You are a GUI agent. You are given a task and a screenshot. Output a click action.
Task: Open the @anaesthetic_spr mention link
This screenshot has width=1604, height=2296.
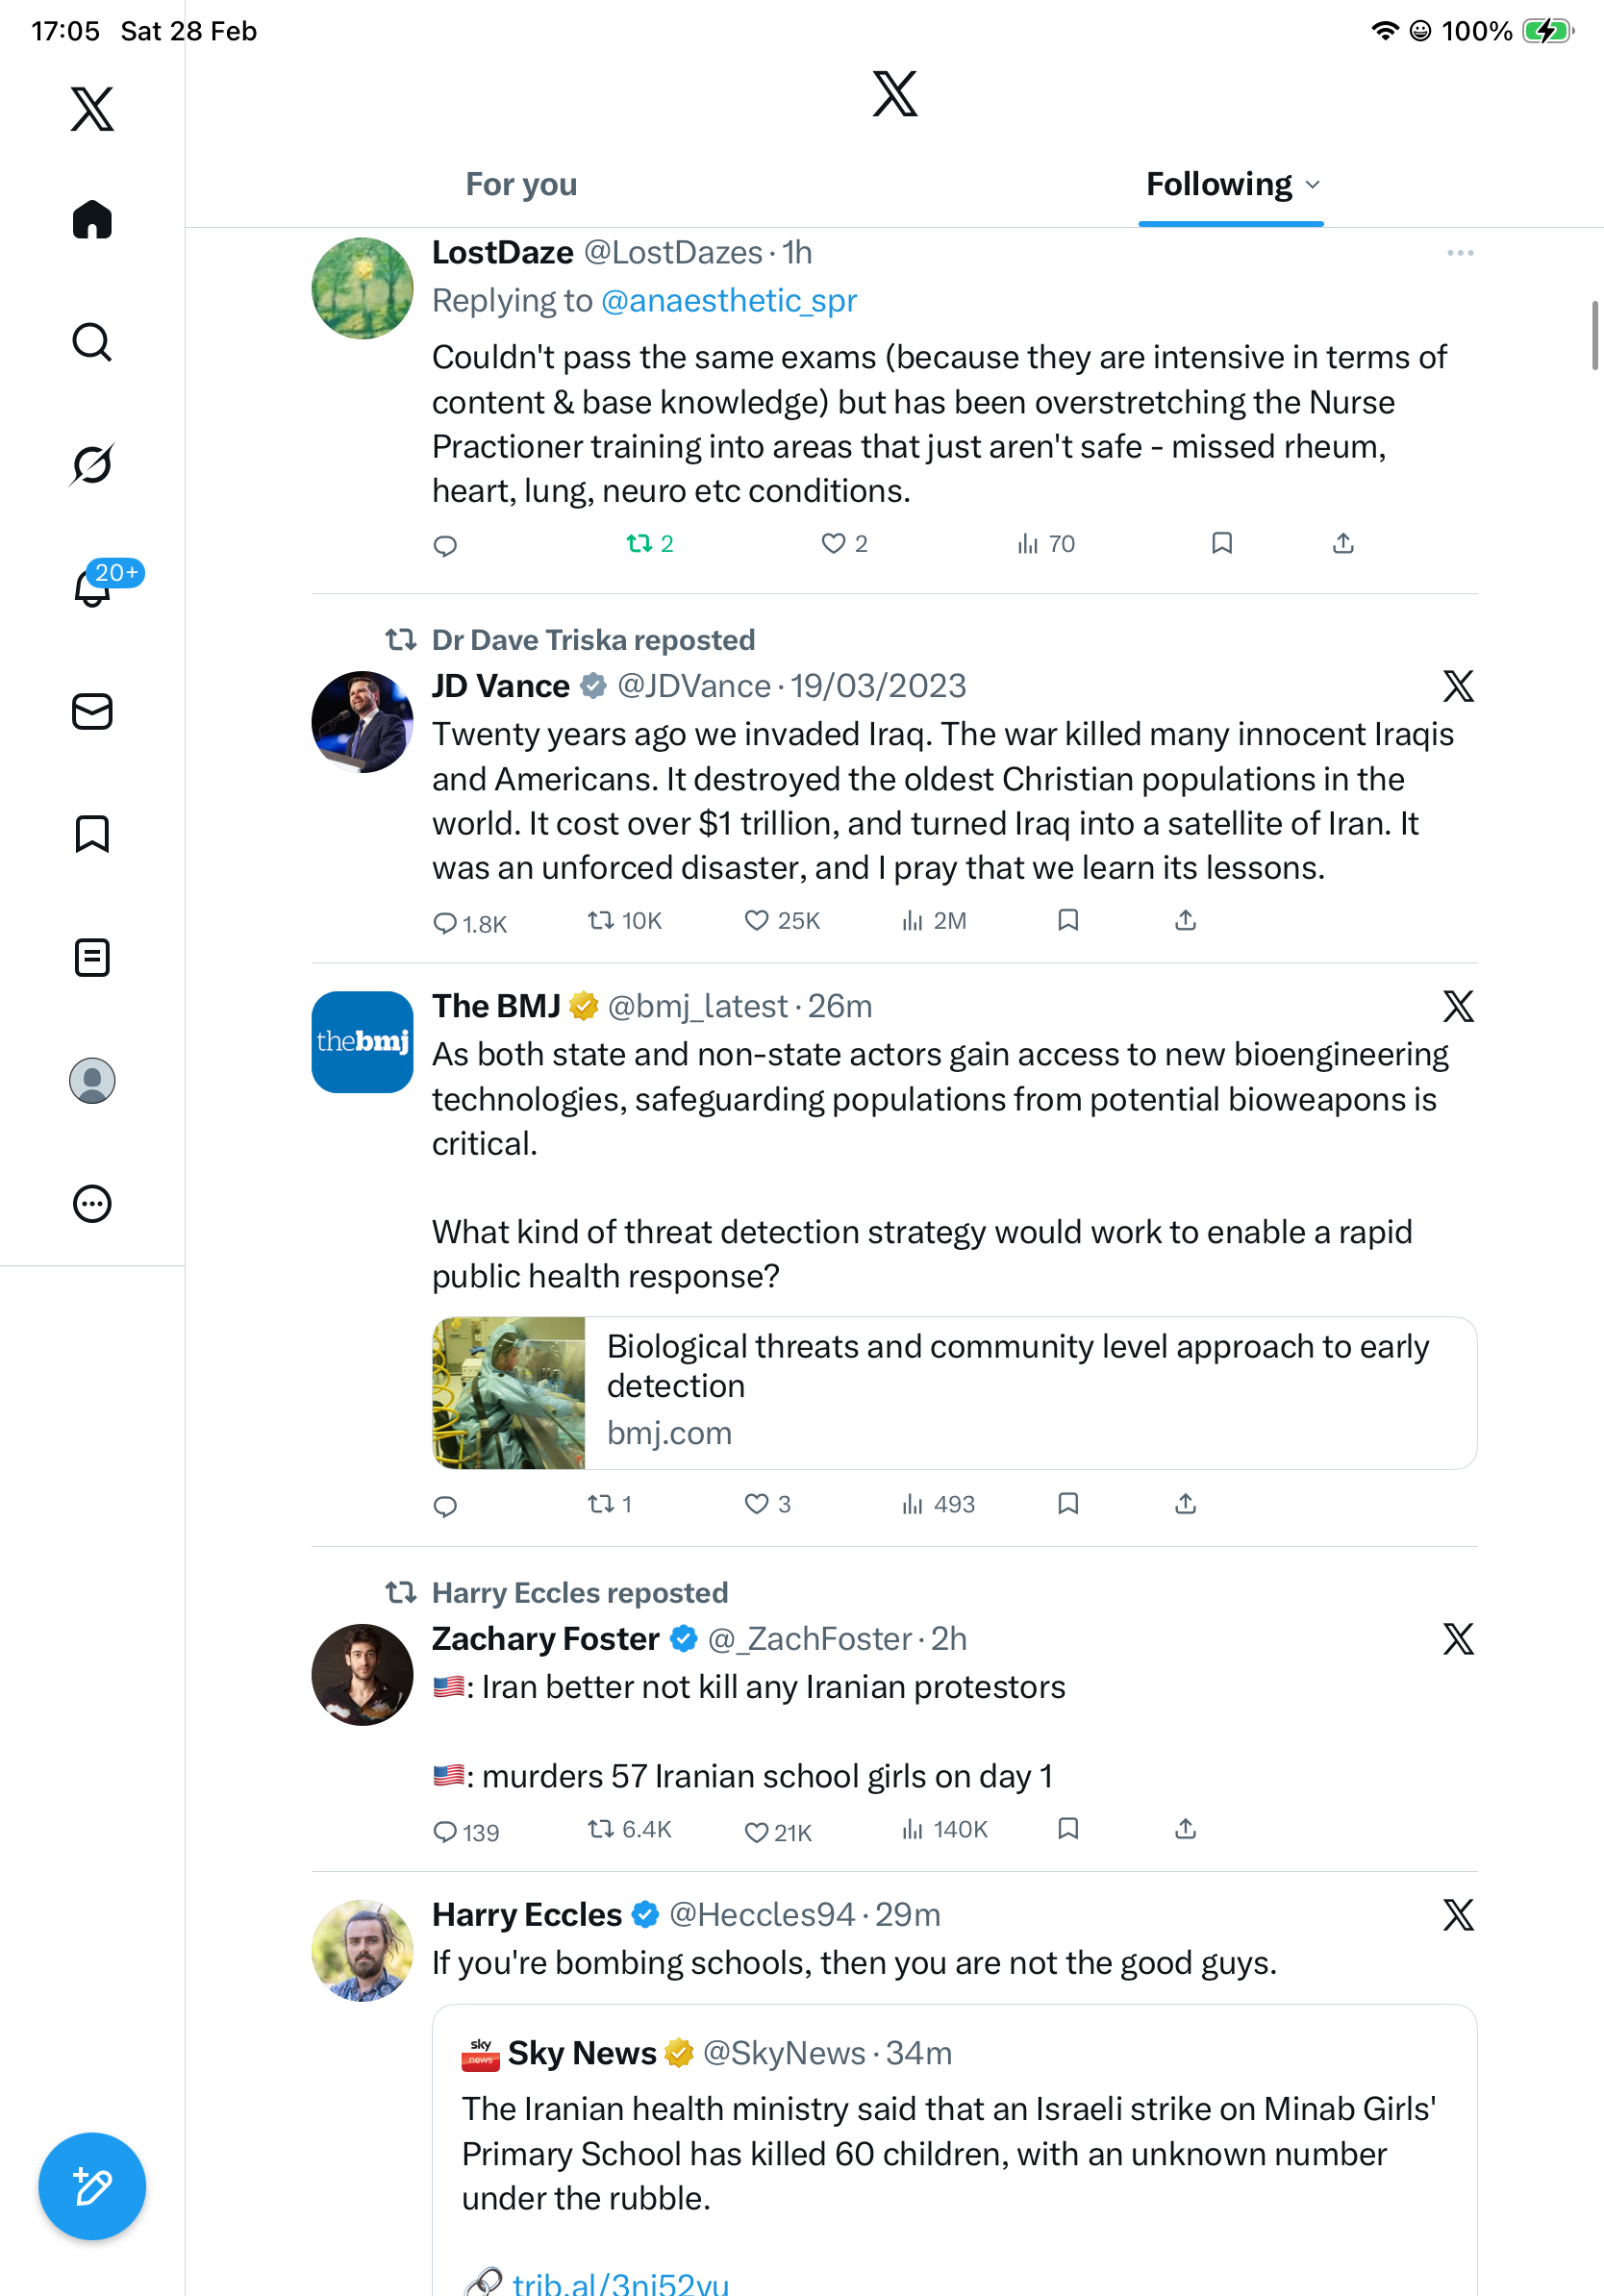pos(729,301)
